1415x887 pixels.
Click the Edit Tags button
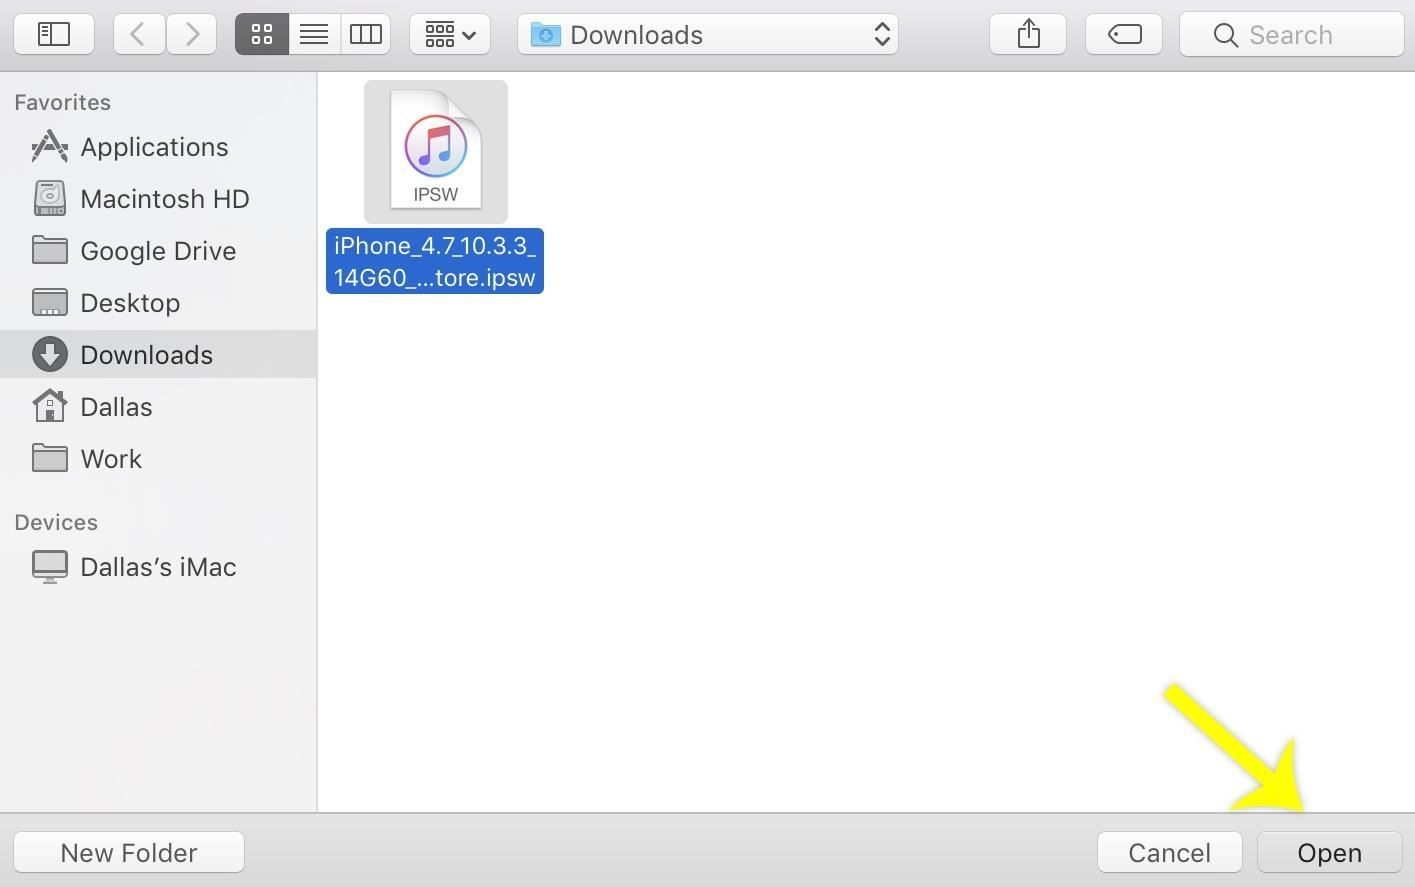(x=1124, y=35)
